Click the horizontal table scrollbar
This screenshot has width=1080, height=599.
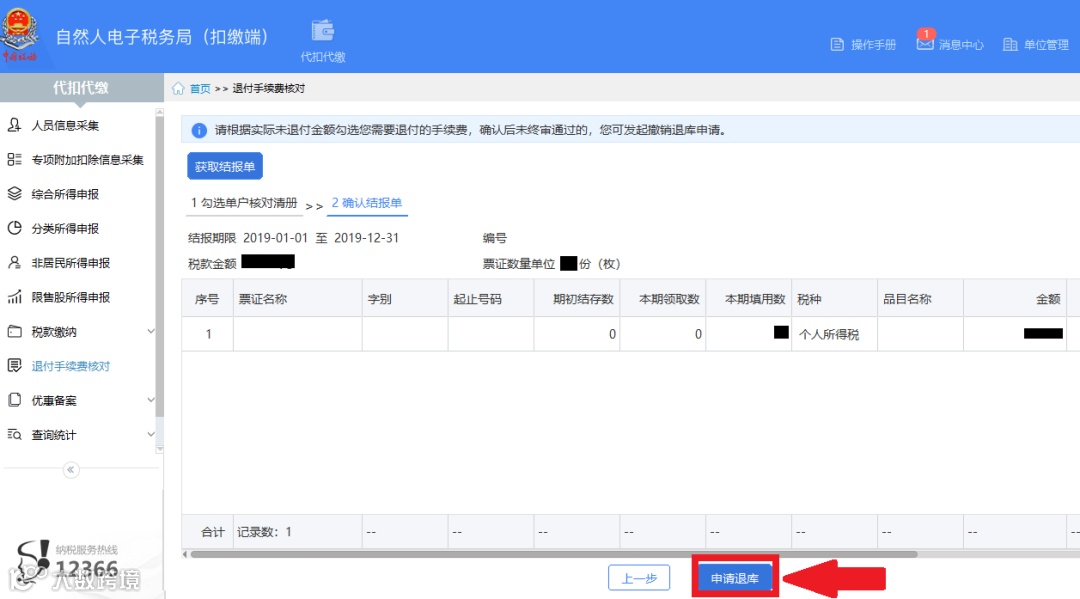pyautogui.click(x=554, y=554)
